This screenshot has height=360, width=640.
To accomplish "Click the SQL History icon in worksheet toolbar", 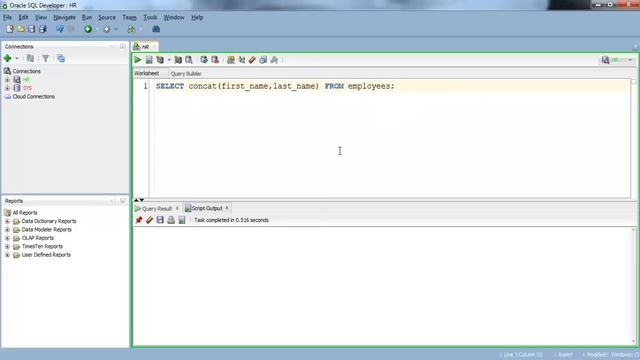I will 263,60.
